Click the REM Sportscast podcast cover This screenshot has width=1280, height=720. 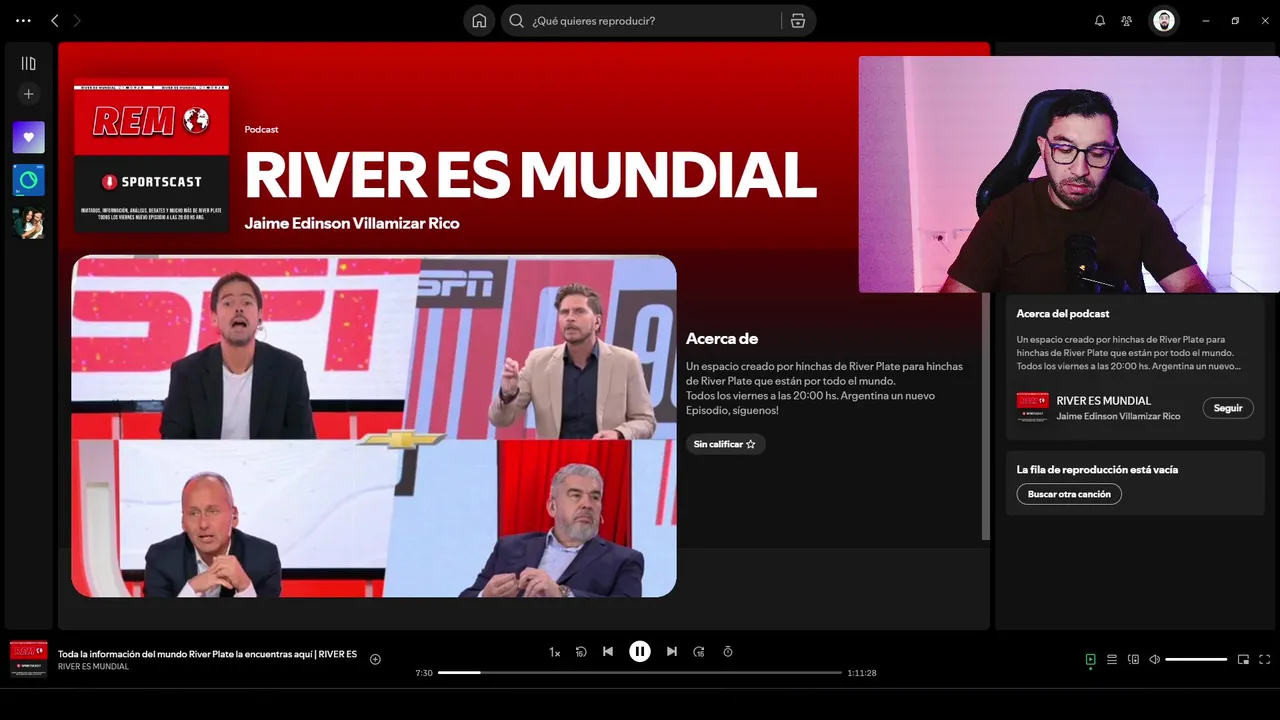click(x=152, y=156)
